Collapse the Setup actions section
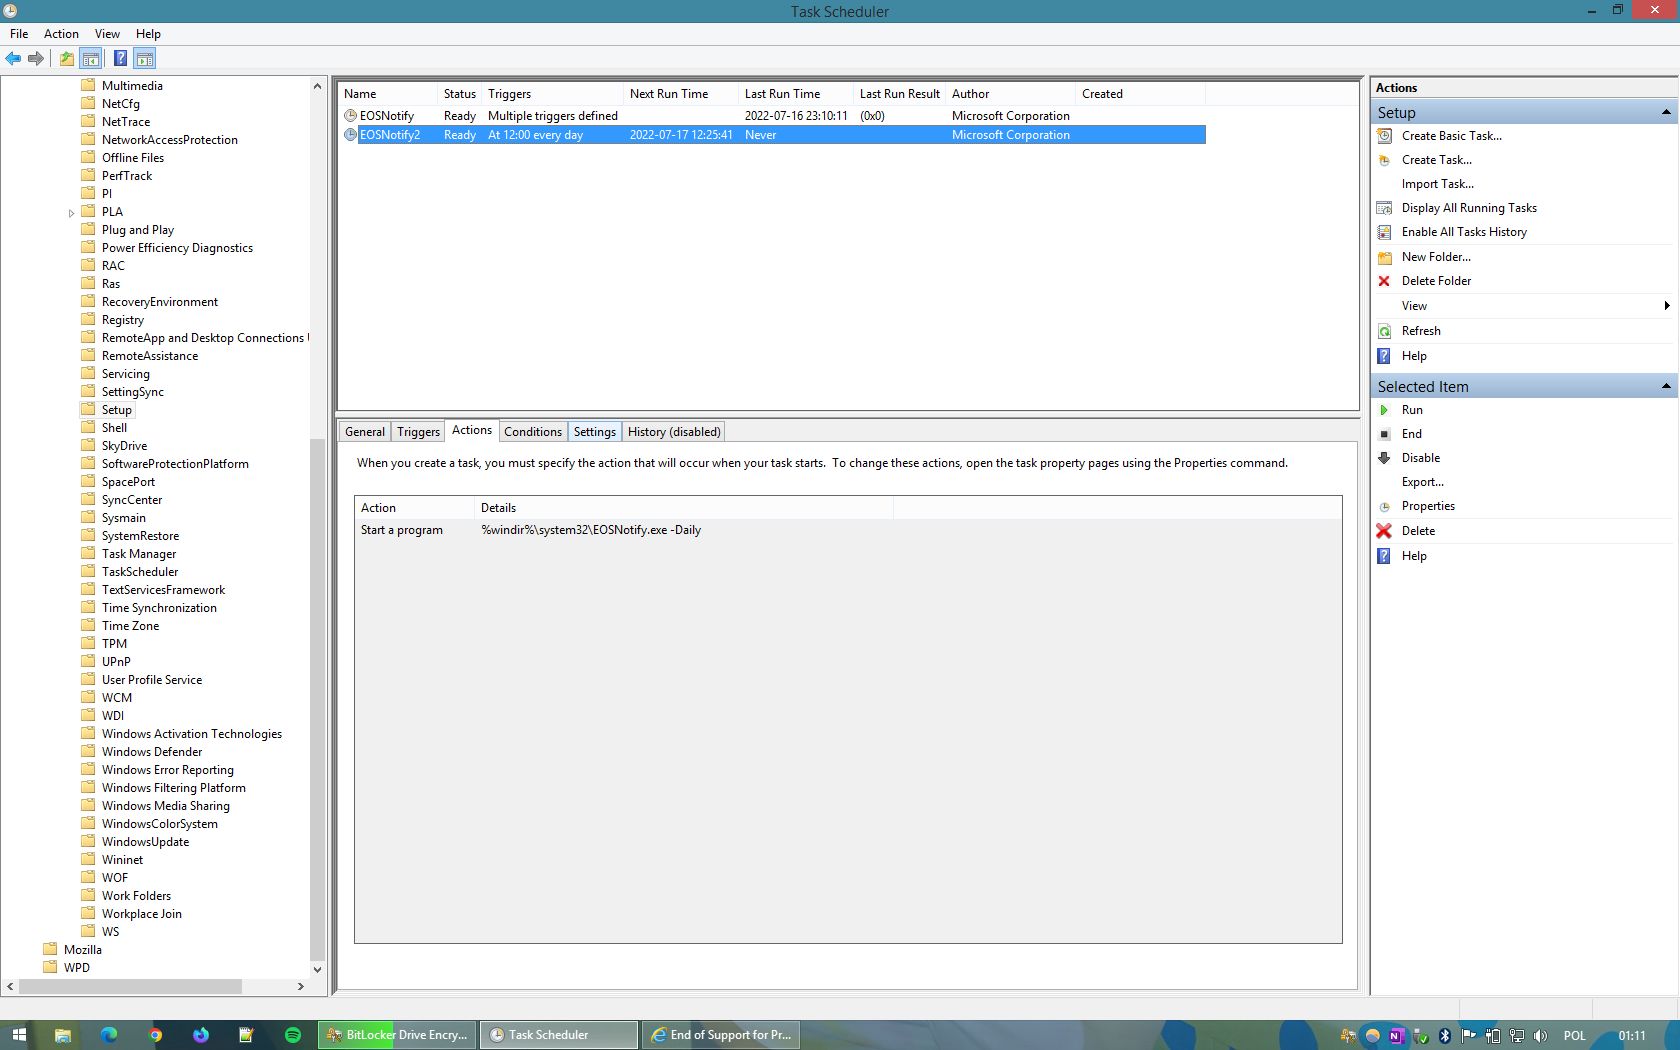This screenshot has width=1680, height=1050. pyautogui.click(x=1666, y=112)
